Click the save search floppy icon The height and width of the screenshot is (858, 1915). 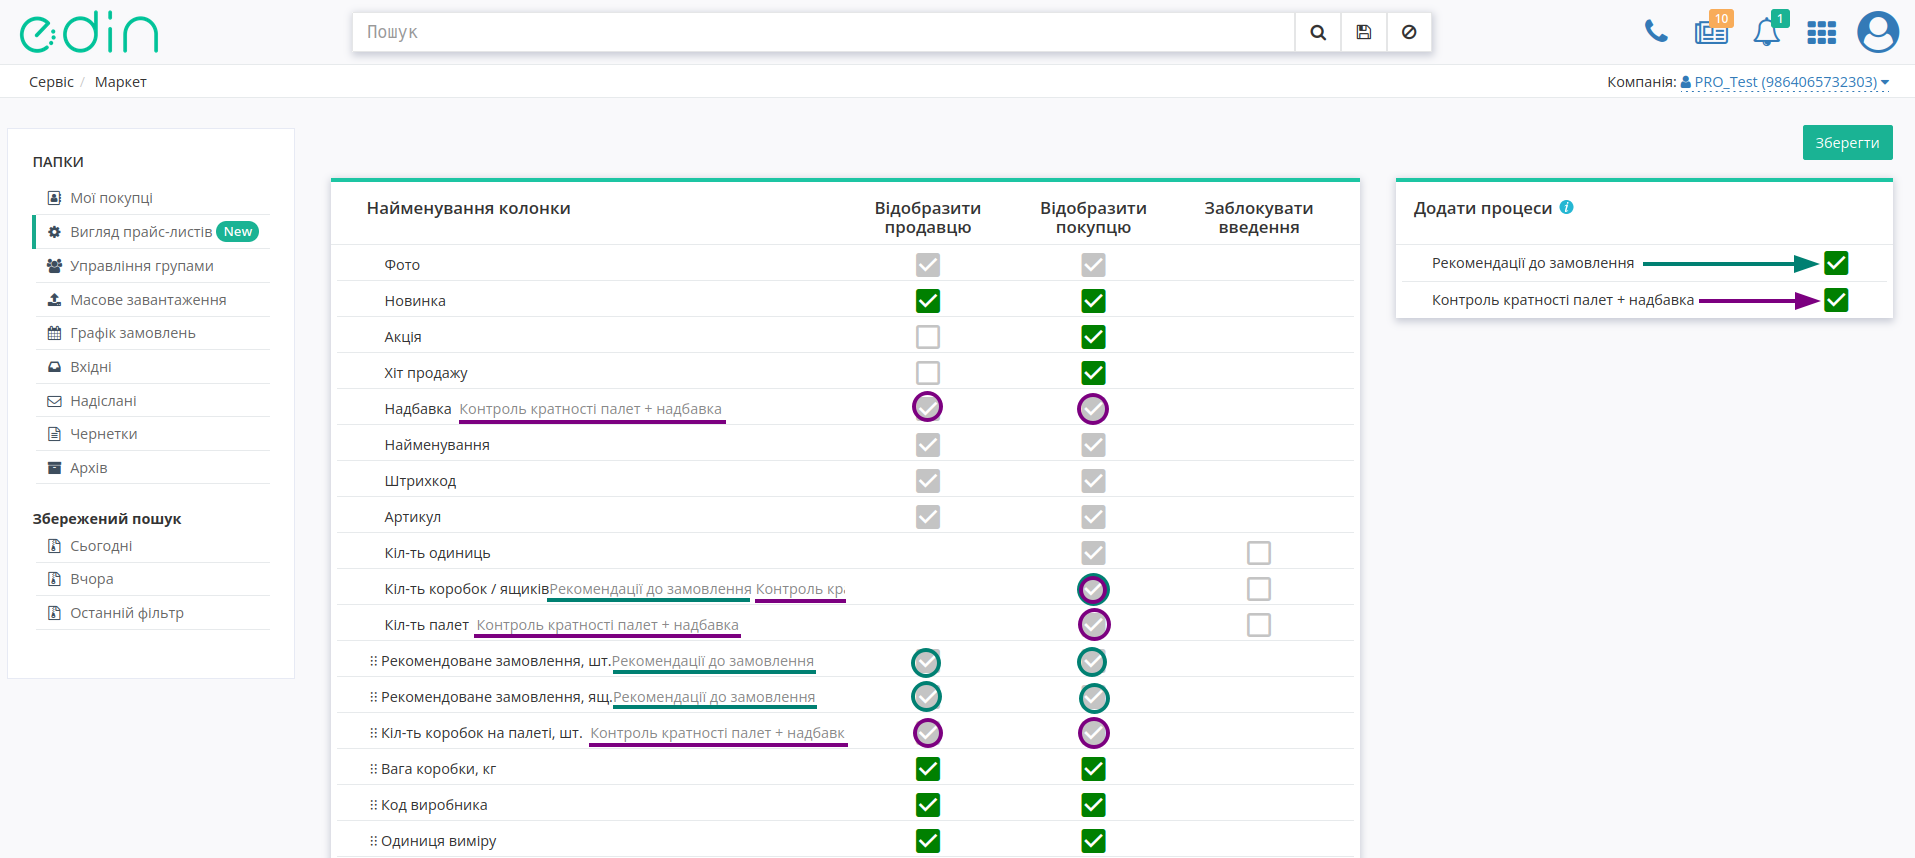pyautogui.click(x=1363, y=32)
